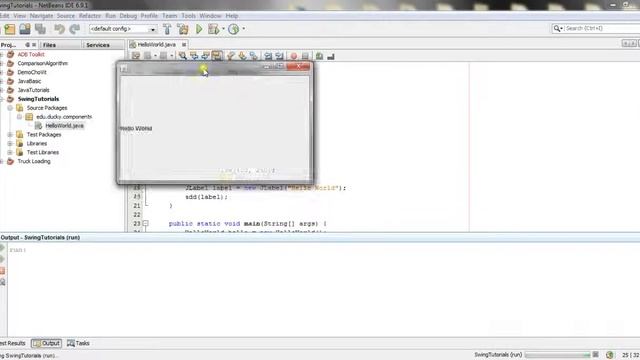Screen dimensions: 640x360
Task: Open the Tools menu
Action: (188, 16)
